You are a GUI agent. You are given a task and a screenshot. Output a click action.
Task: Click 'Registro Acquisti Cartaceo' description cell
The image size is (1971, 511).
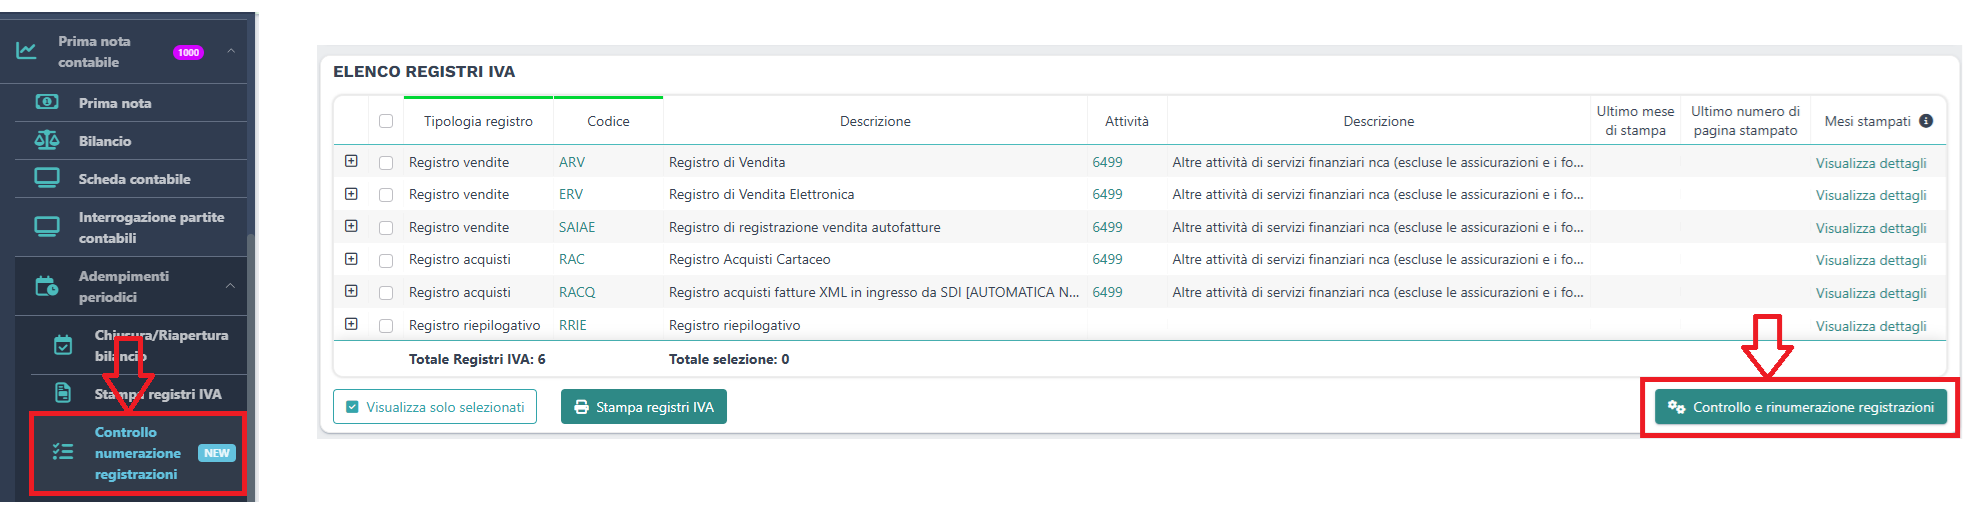(x=749, y=259)
